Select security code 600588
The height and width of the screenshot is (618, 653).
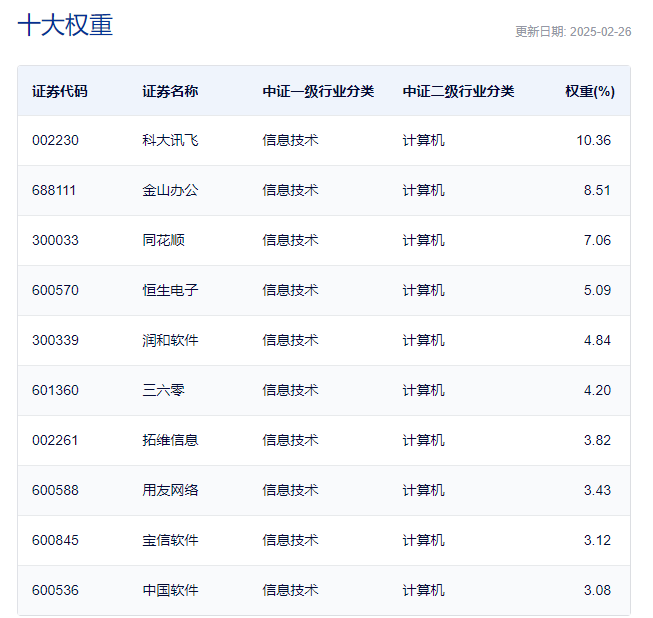pyautogui.click(x=55, y=490)
